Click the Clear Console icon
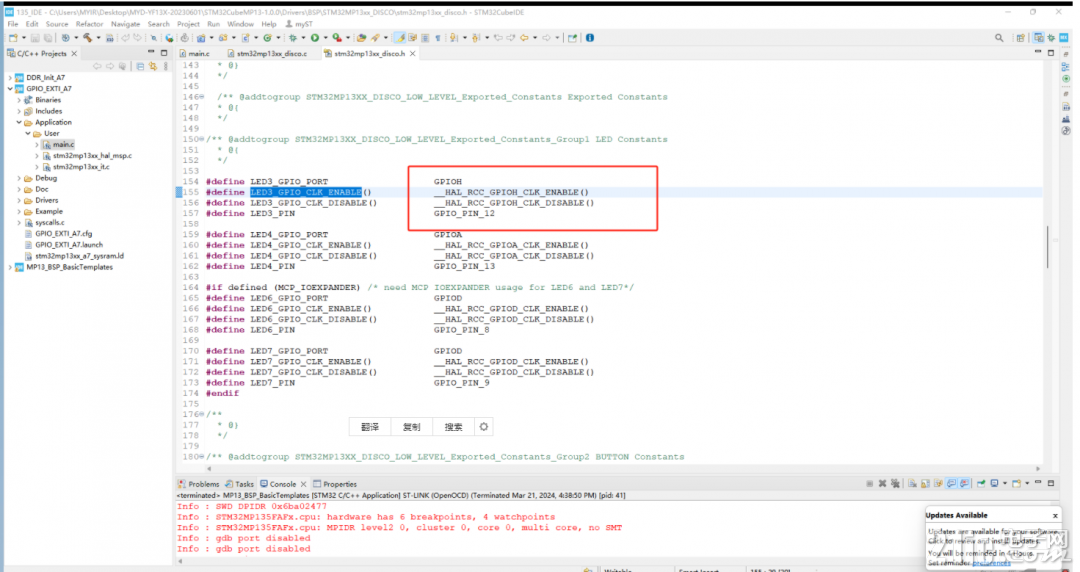 pos(912,484)
